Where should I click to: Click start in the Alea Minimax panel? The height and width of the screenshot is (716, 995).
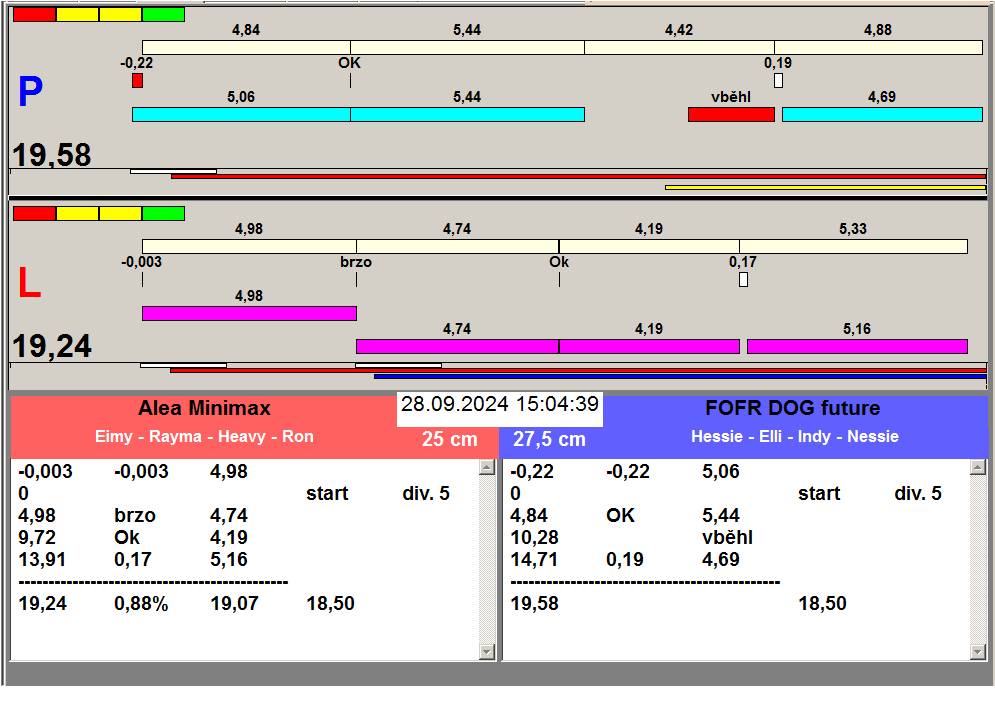[x=327, y=494]
